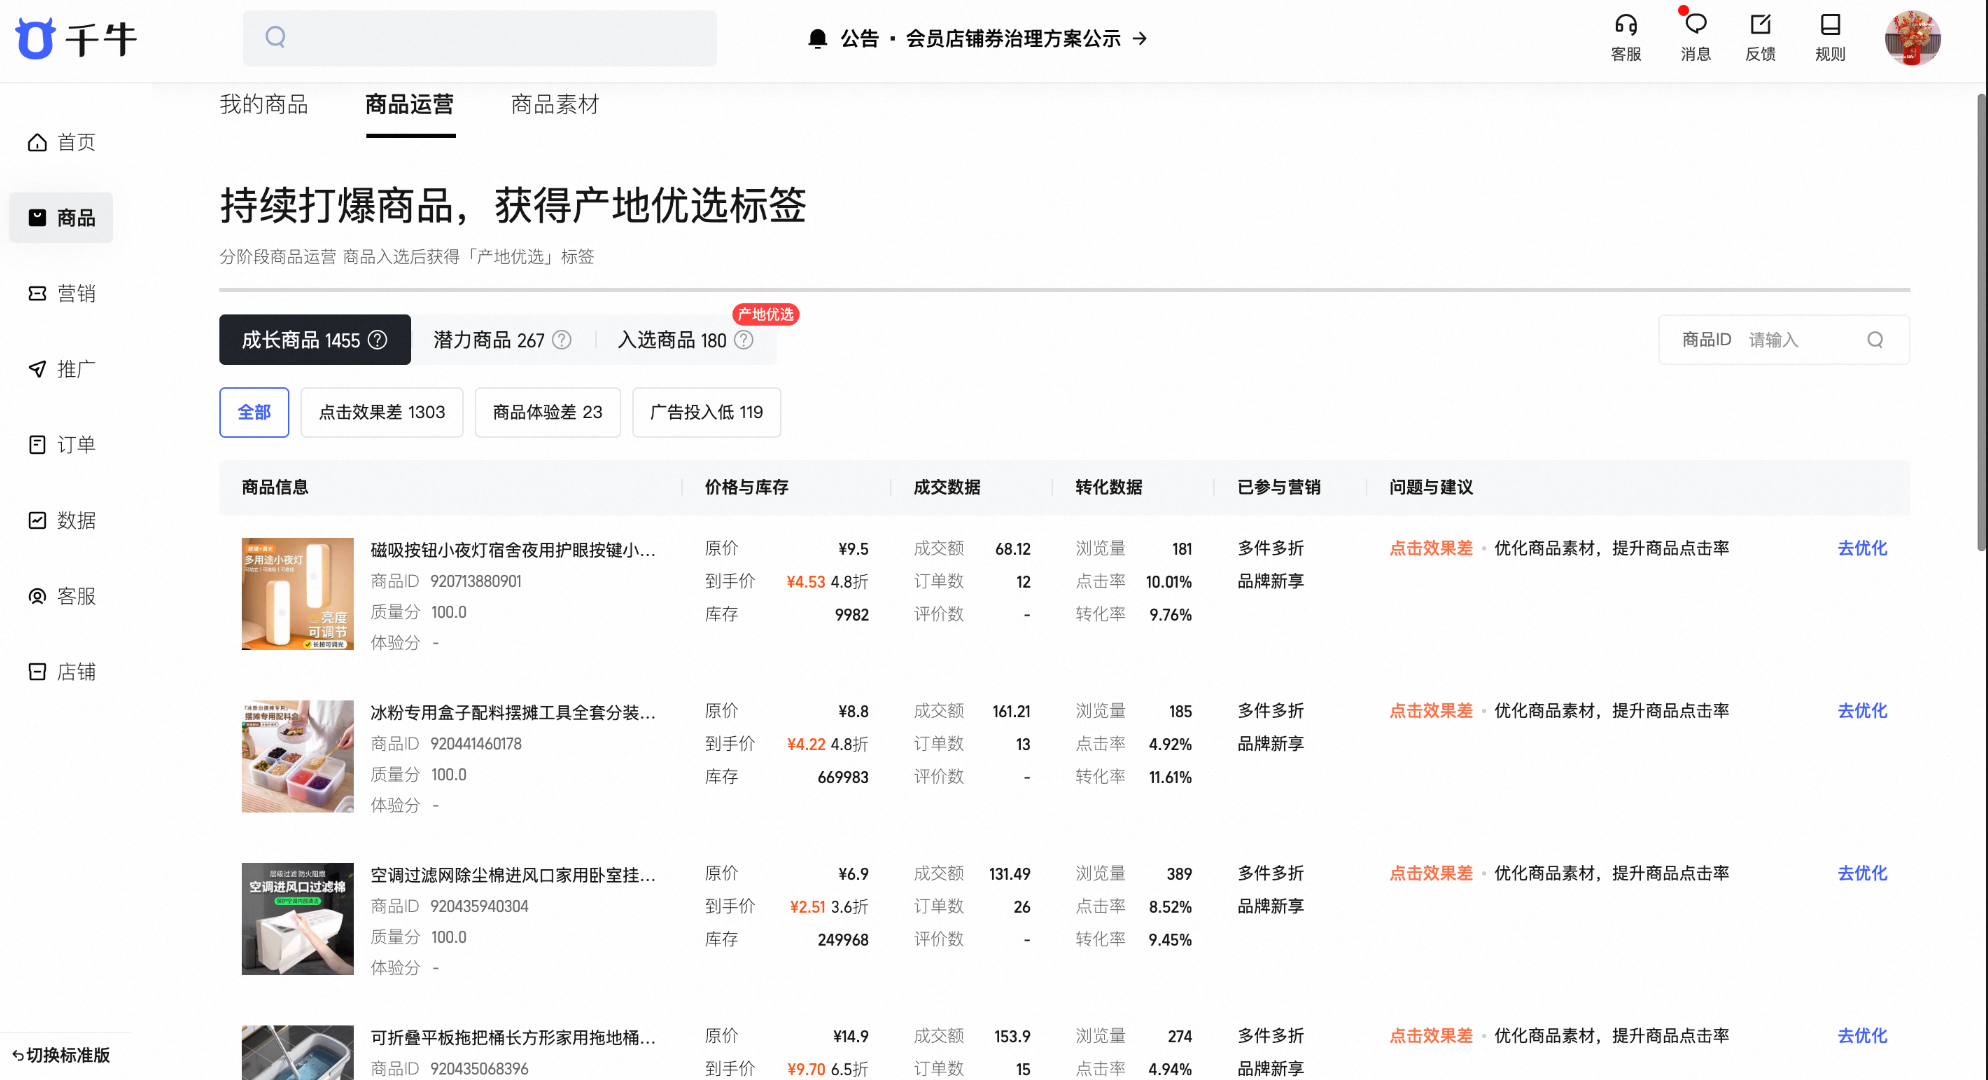Viewport: 1988px width, 1080px height.
Task: Open product title 冰粉专用盒子配料摆摊工具全套分装…
Action: coord(513,713)
